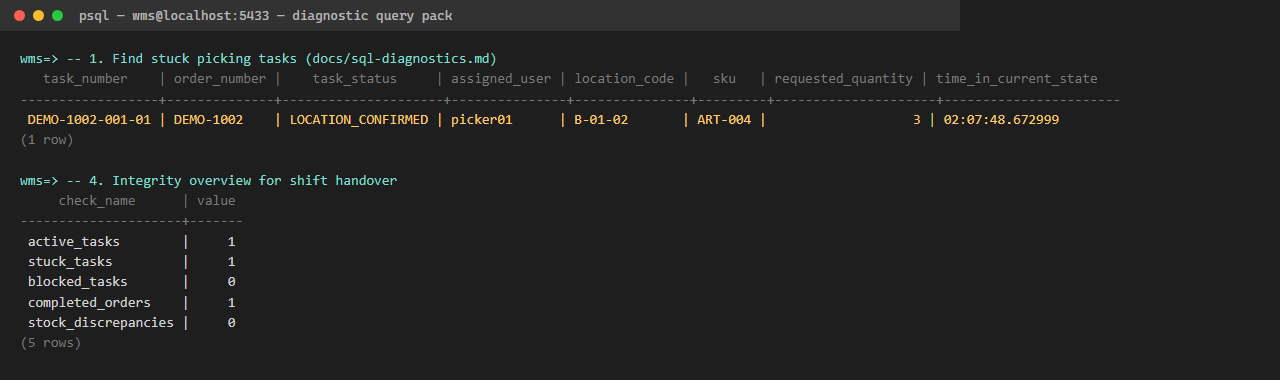Select the time_in_current_state column header
Image resolution: width=1280 pixels, height=380 pixels.
[1016, 78]
